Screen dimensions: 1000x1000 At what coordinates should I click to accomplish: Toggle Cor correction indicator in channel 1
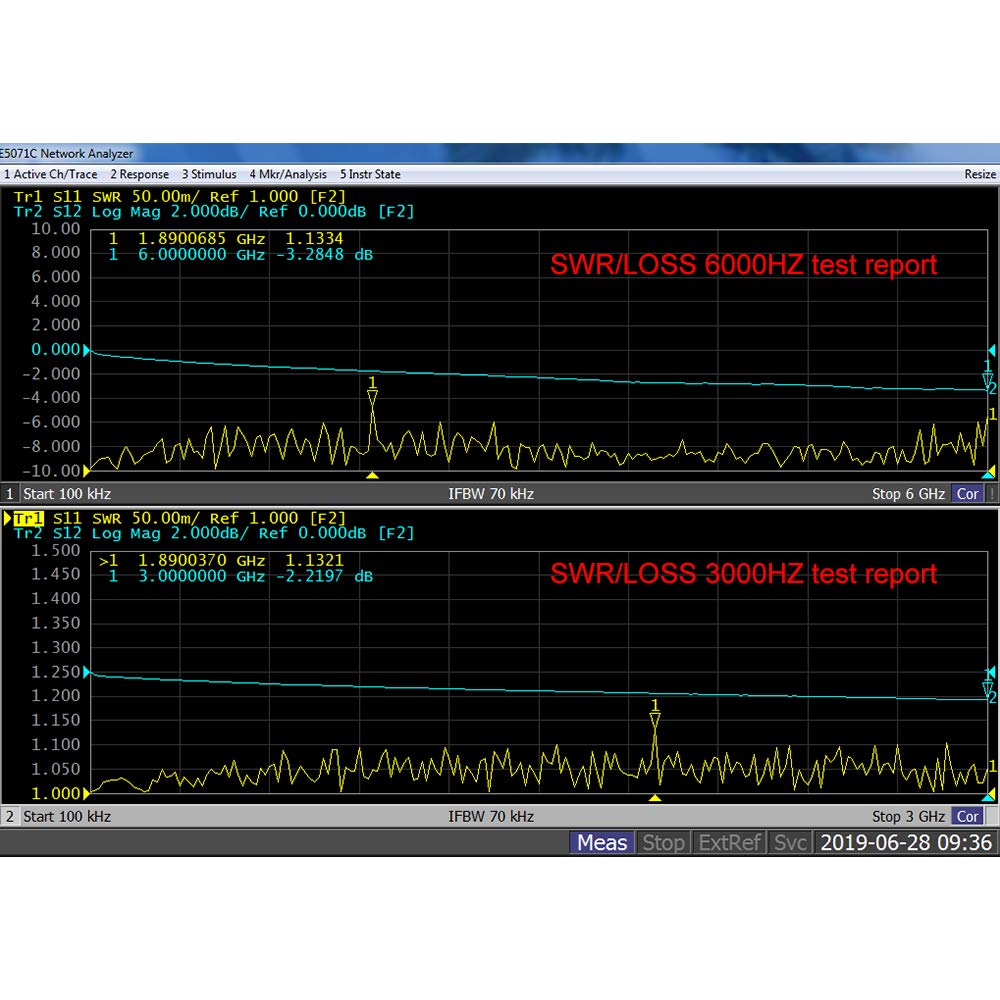[x=967, y=494]
